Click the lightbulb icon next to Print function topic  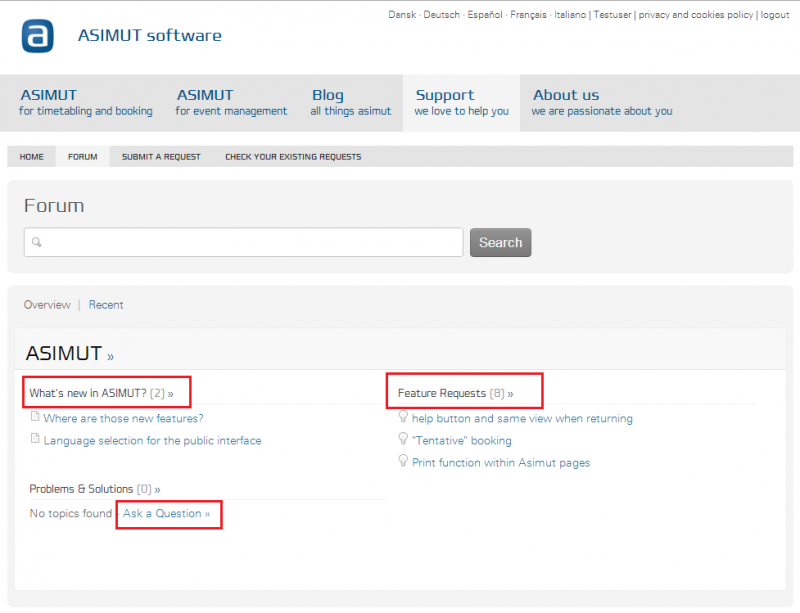tap(404, 462)
